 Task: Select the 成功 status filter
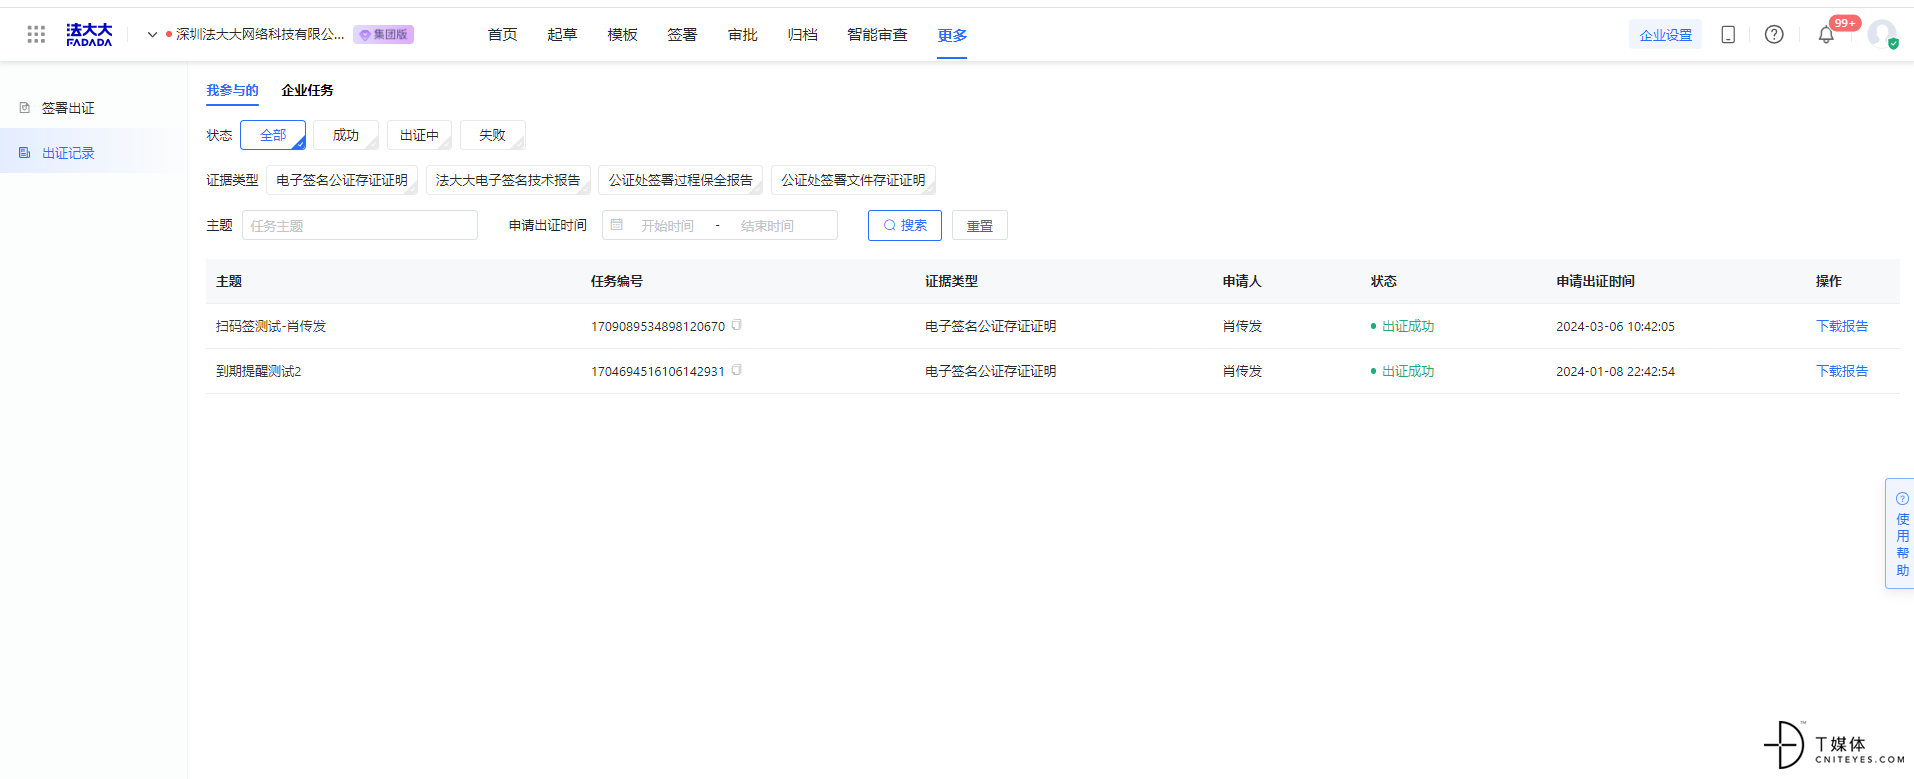pyautogui.click(x=346, y=135)
